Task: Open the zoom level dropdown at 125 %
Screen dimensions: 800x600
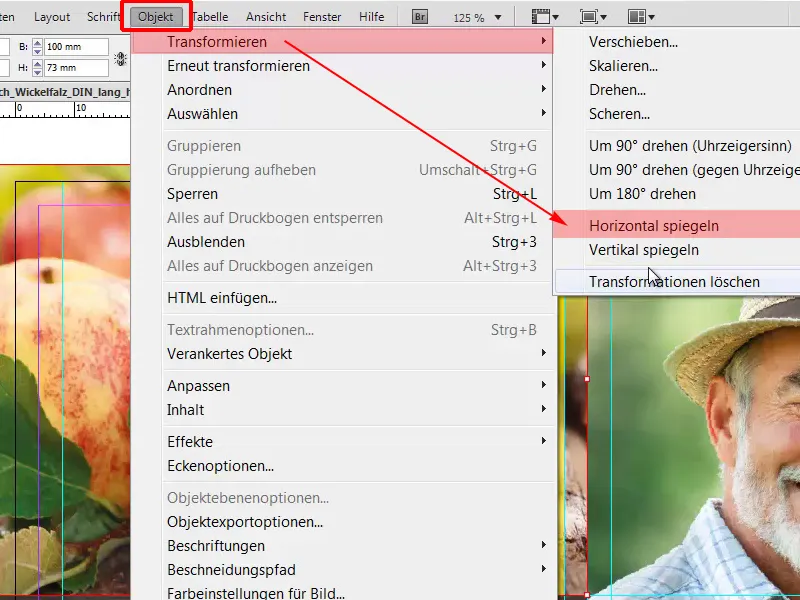Action: click(498, 17)
